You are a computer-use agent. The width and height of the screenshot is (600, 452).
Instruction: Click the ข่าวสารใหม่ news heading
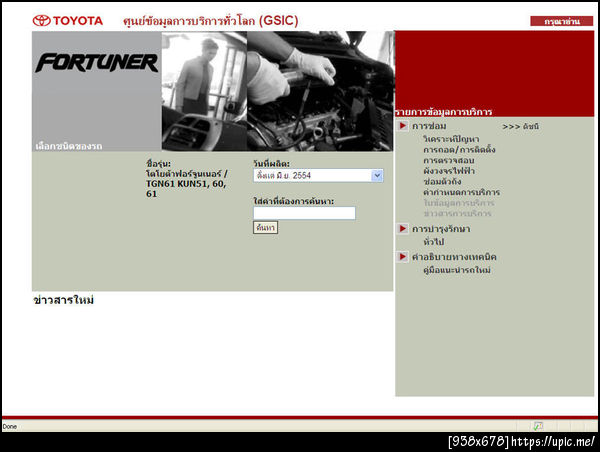tap(64, 300)
